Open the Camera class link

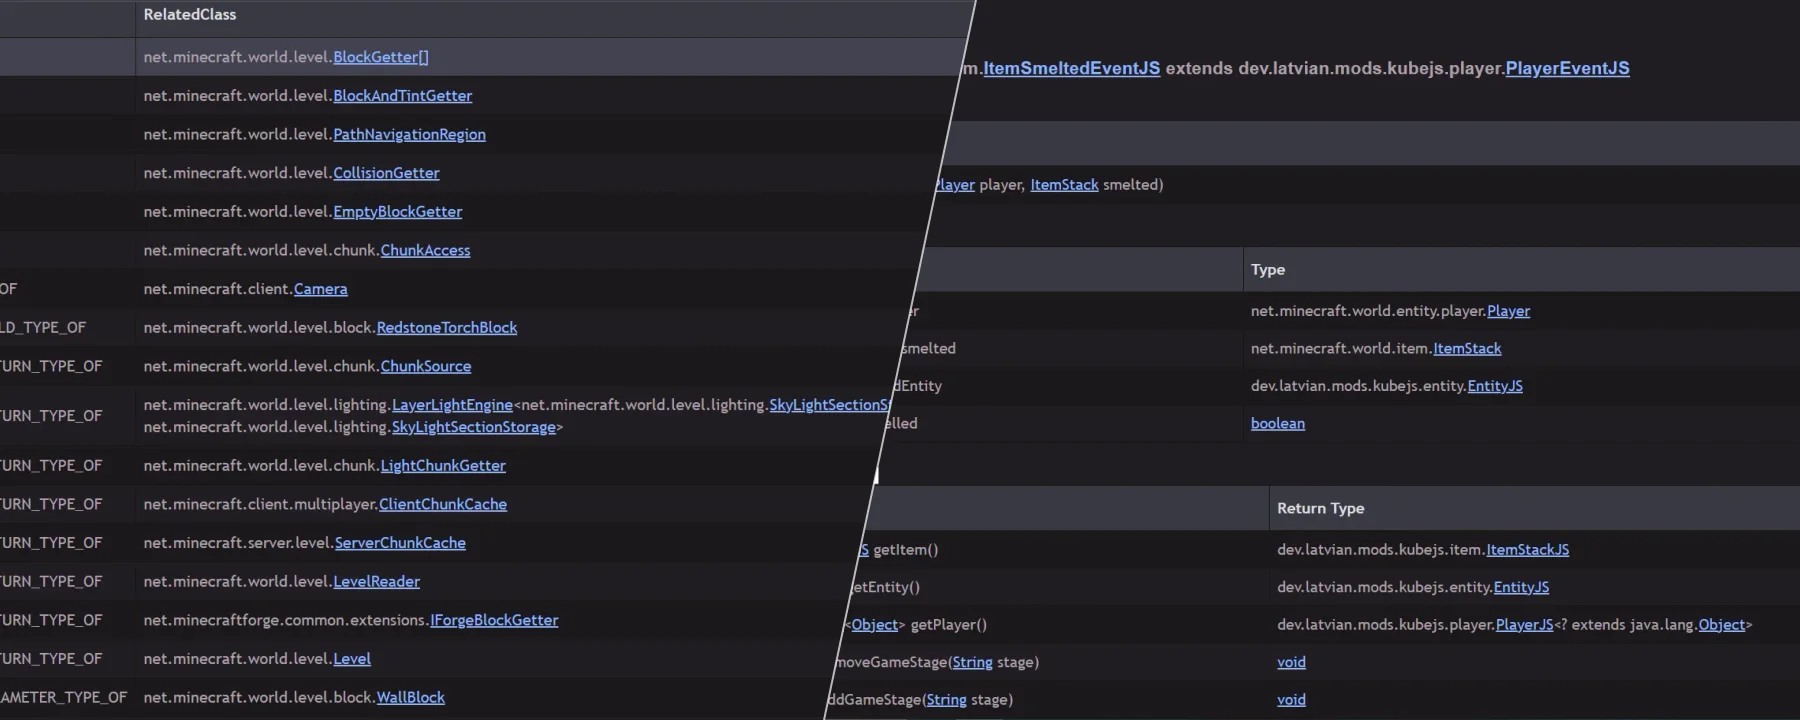coord(320,289)
